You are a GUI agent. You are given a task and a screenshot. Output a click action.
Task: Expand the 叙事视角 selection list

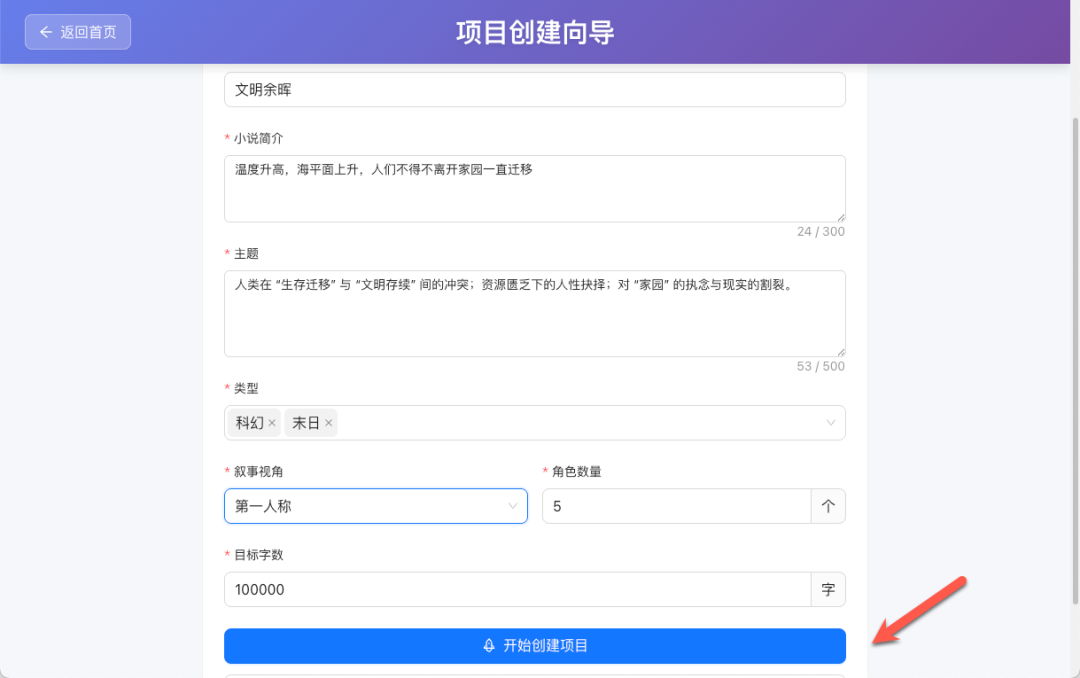(511, 506)
